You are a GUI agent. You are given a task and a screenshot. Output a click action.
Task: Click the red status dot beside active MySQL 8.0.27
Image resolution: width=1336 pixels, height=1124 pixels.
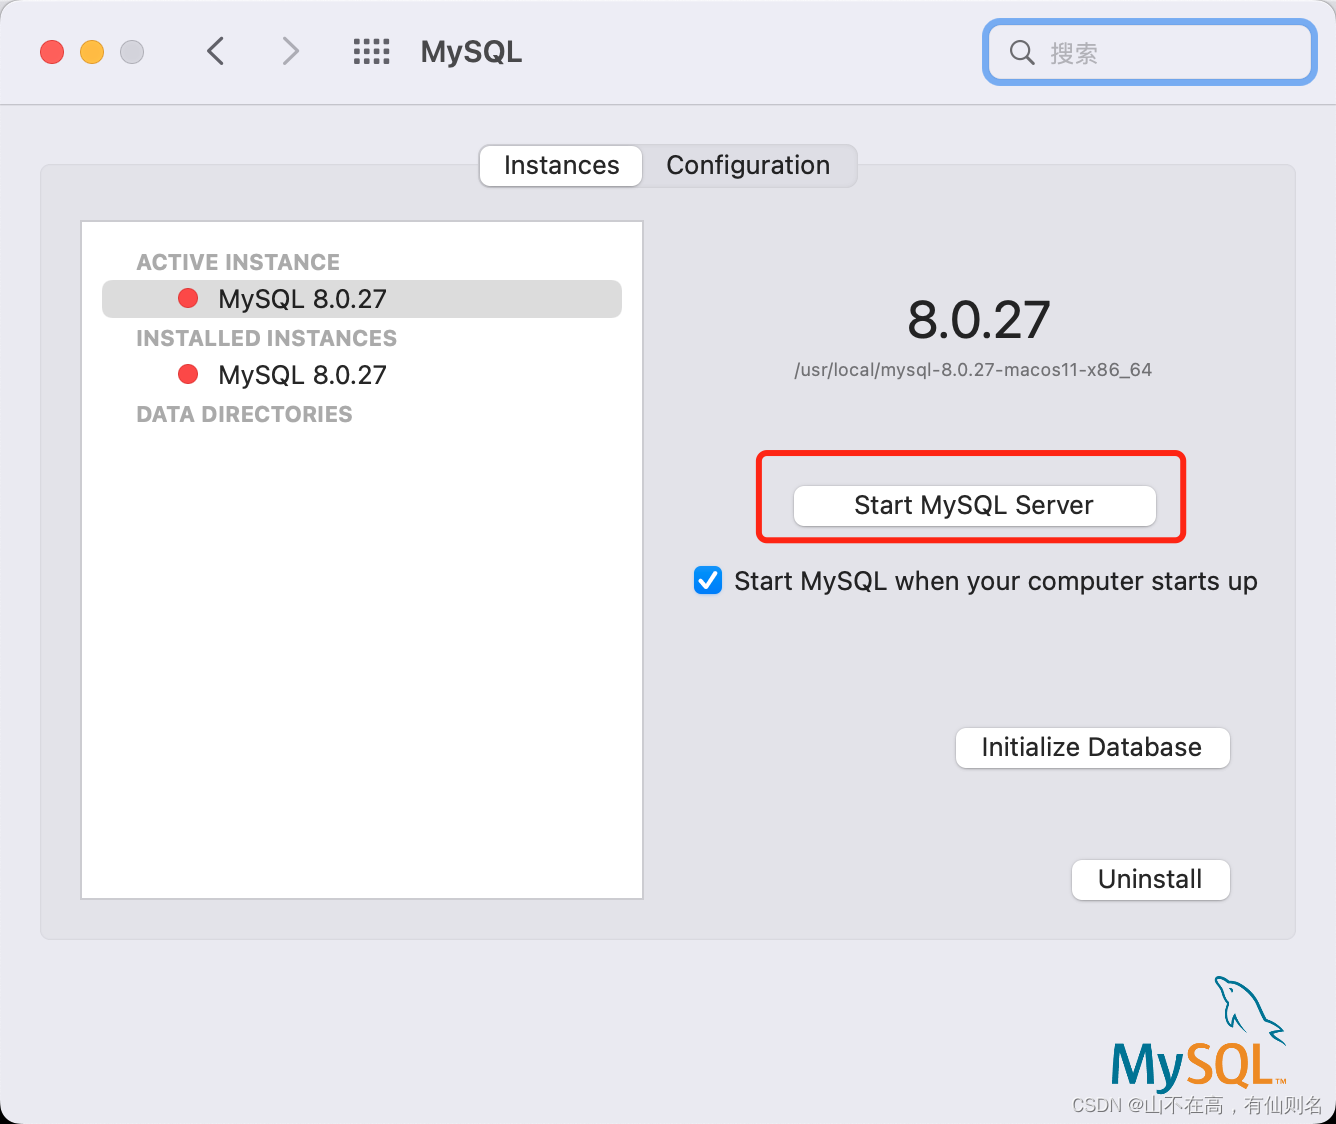point(187,298)
